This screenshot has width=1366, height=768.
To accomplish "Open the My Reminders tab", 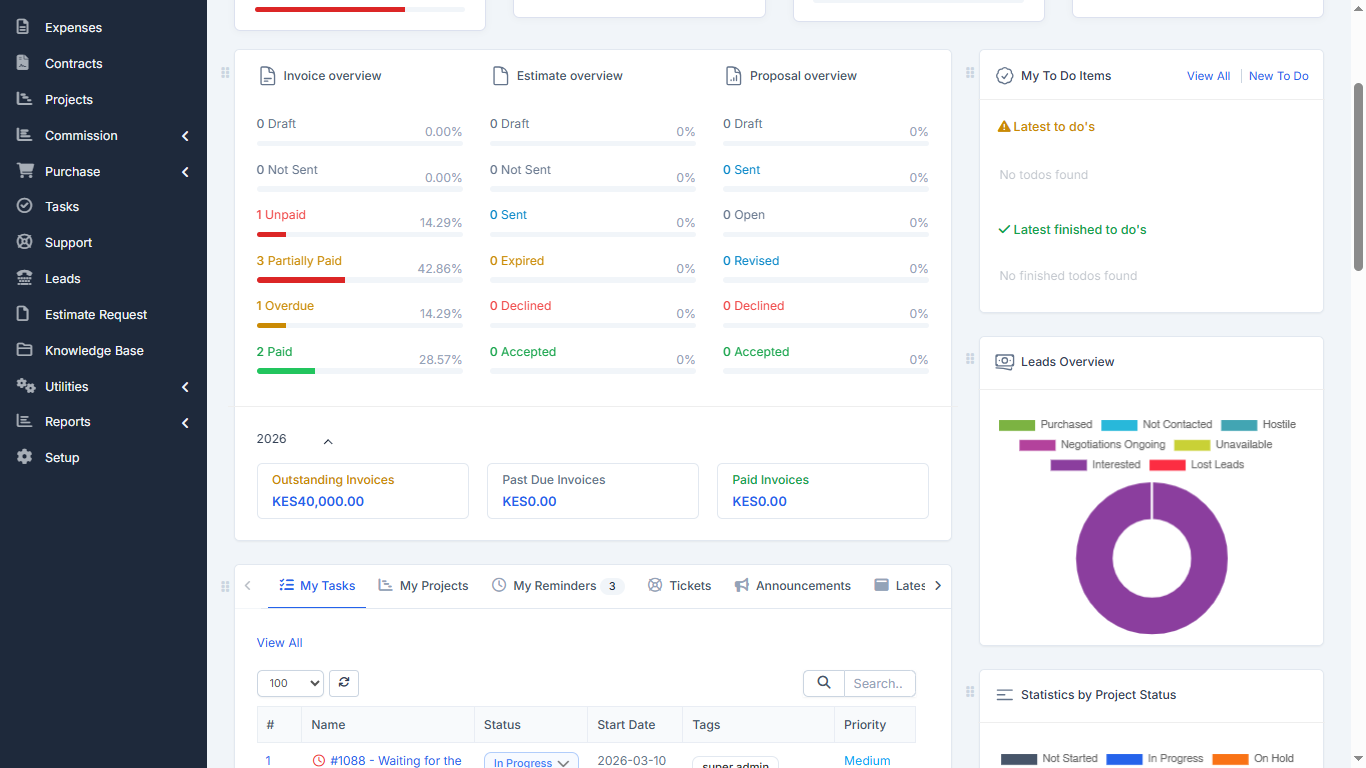I will pos(554,586).
